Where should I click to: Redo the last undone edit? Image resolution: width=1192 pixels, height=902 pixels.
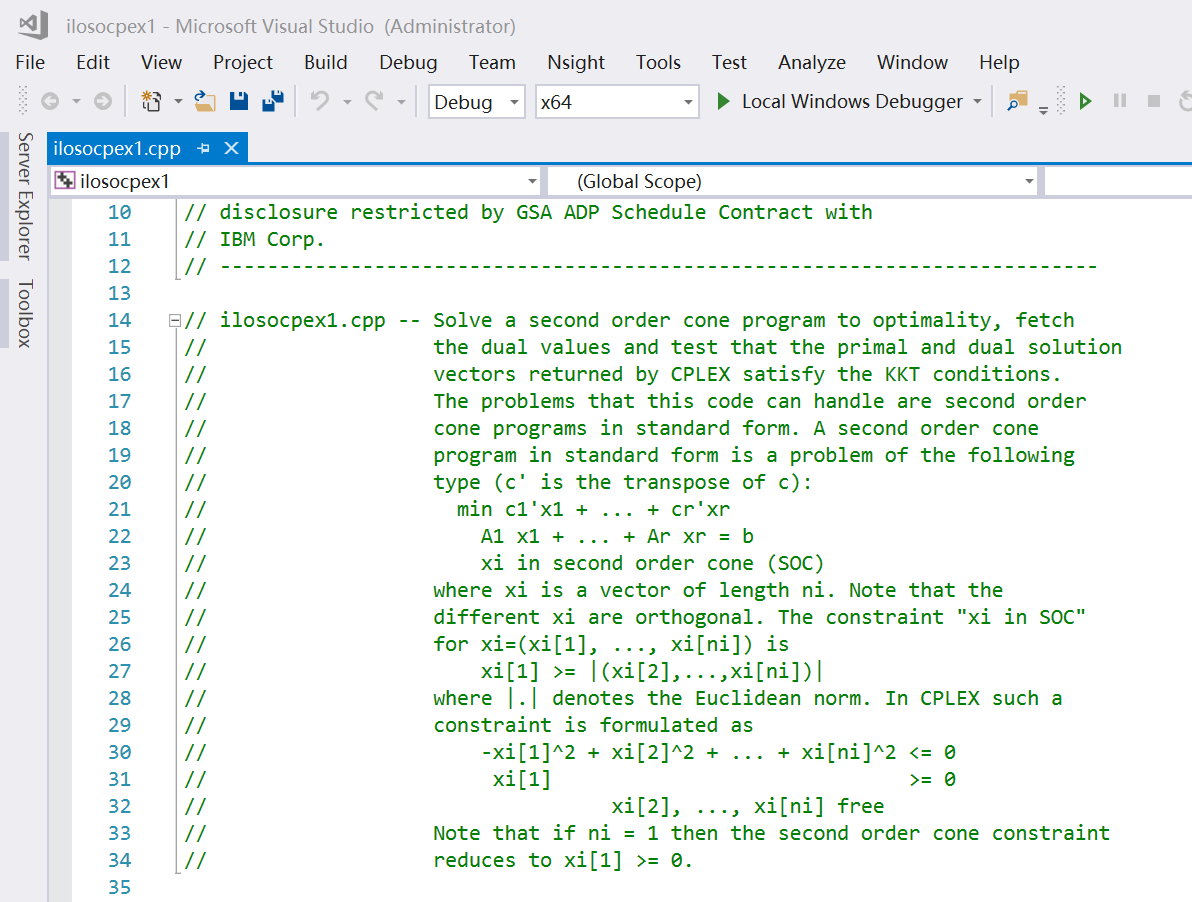tap(374, 101)
